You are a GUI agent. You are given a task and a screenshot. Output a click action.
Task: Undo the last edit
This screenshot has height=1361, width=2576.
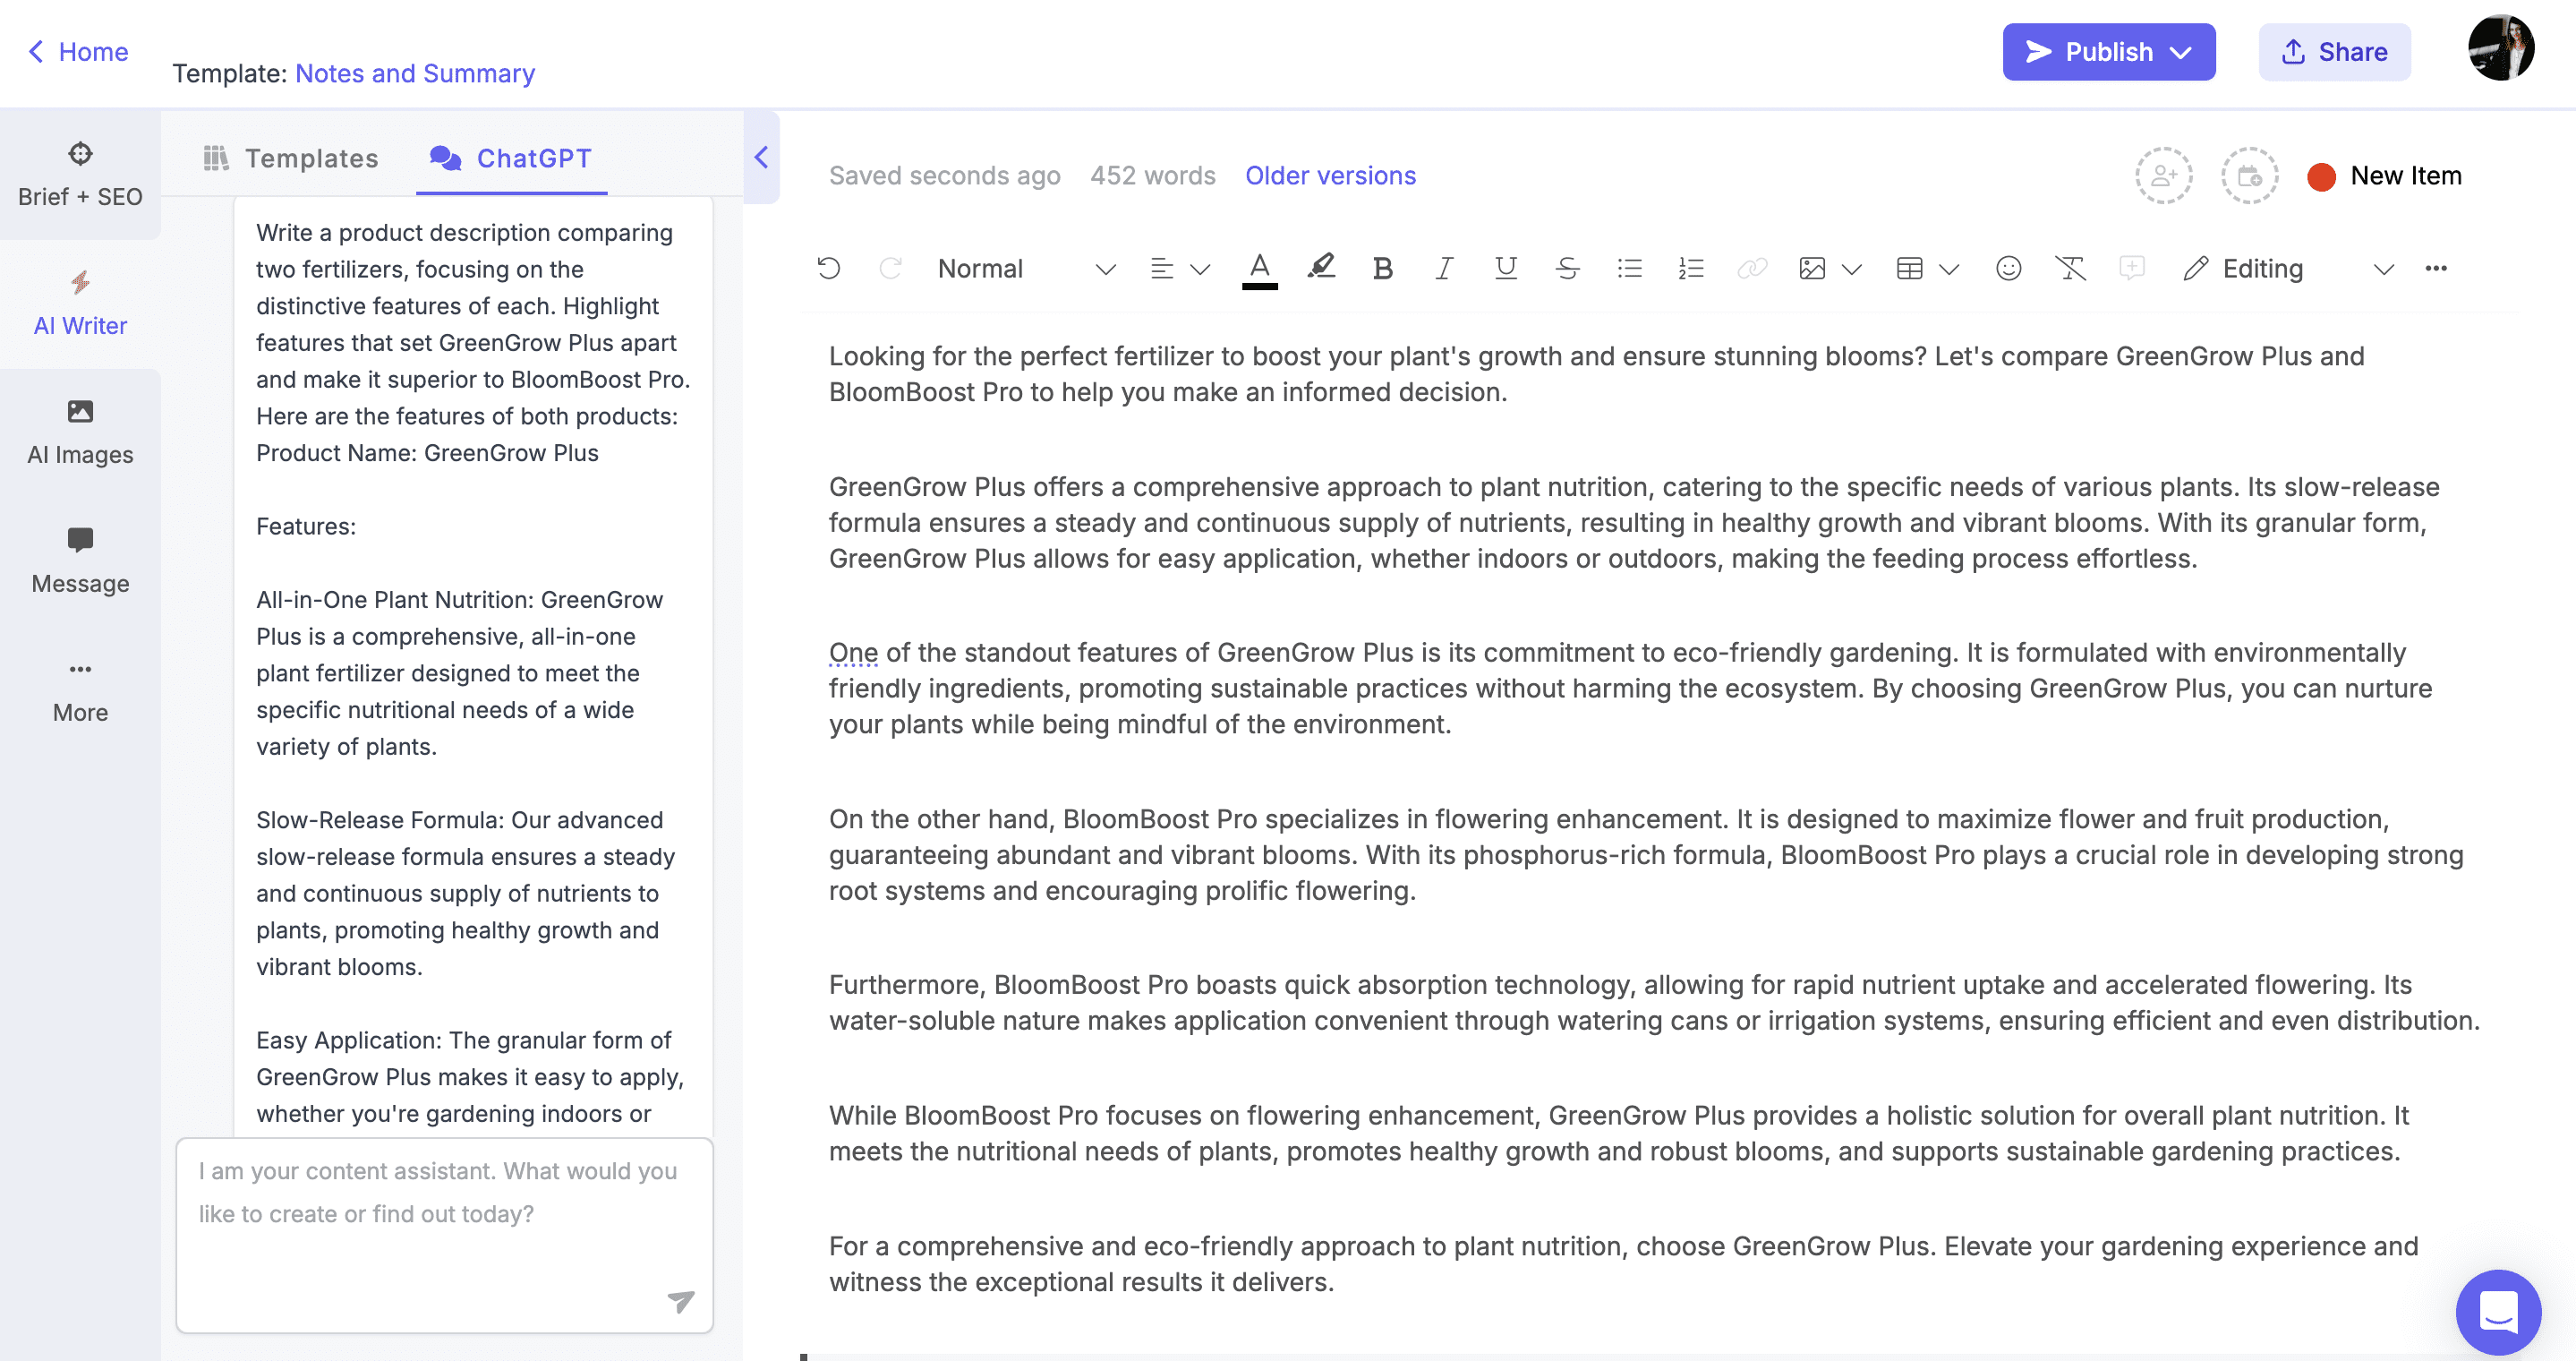pyautogui.click(x=828, y=268)
